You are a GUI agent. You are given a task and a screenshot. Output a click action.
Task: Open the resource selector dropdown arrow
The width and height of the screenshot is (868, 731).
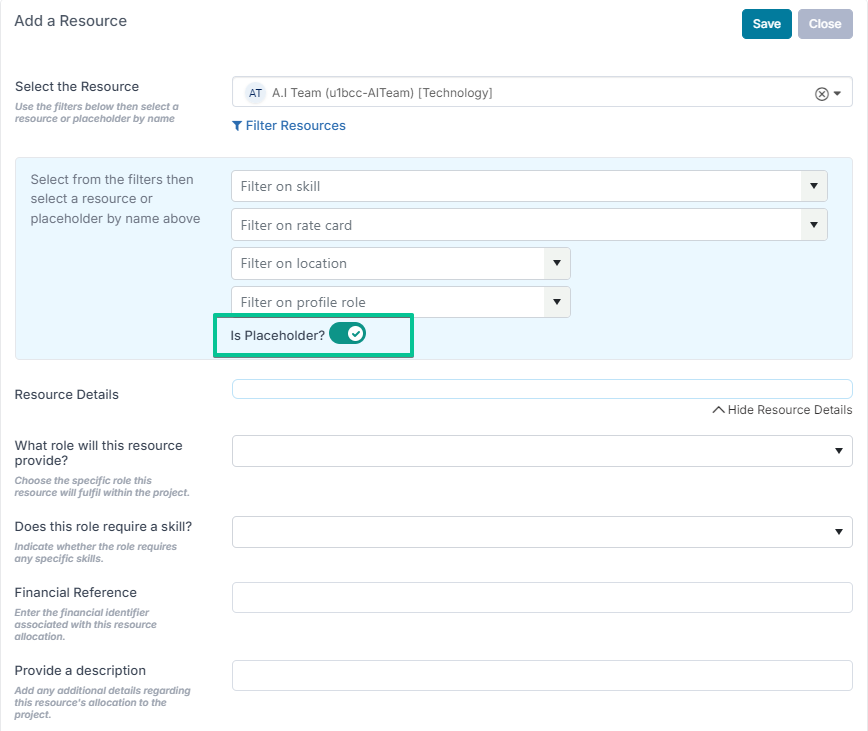(838, 94)
